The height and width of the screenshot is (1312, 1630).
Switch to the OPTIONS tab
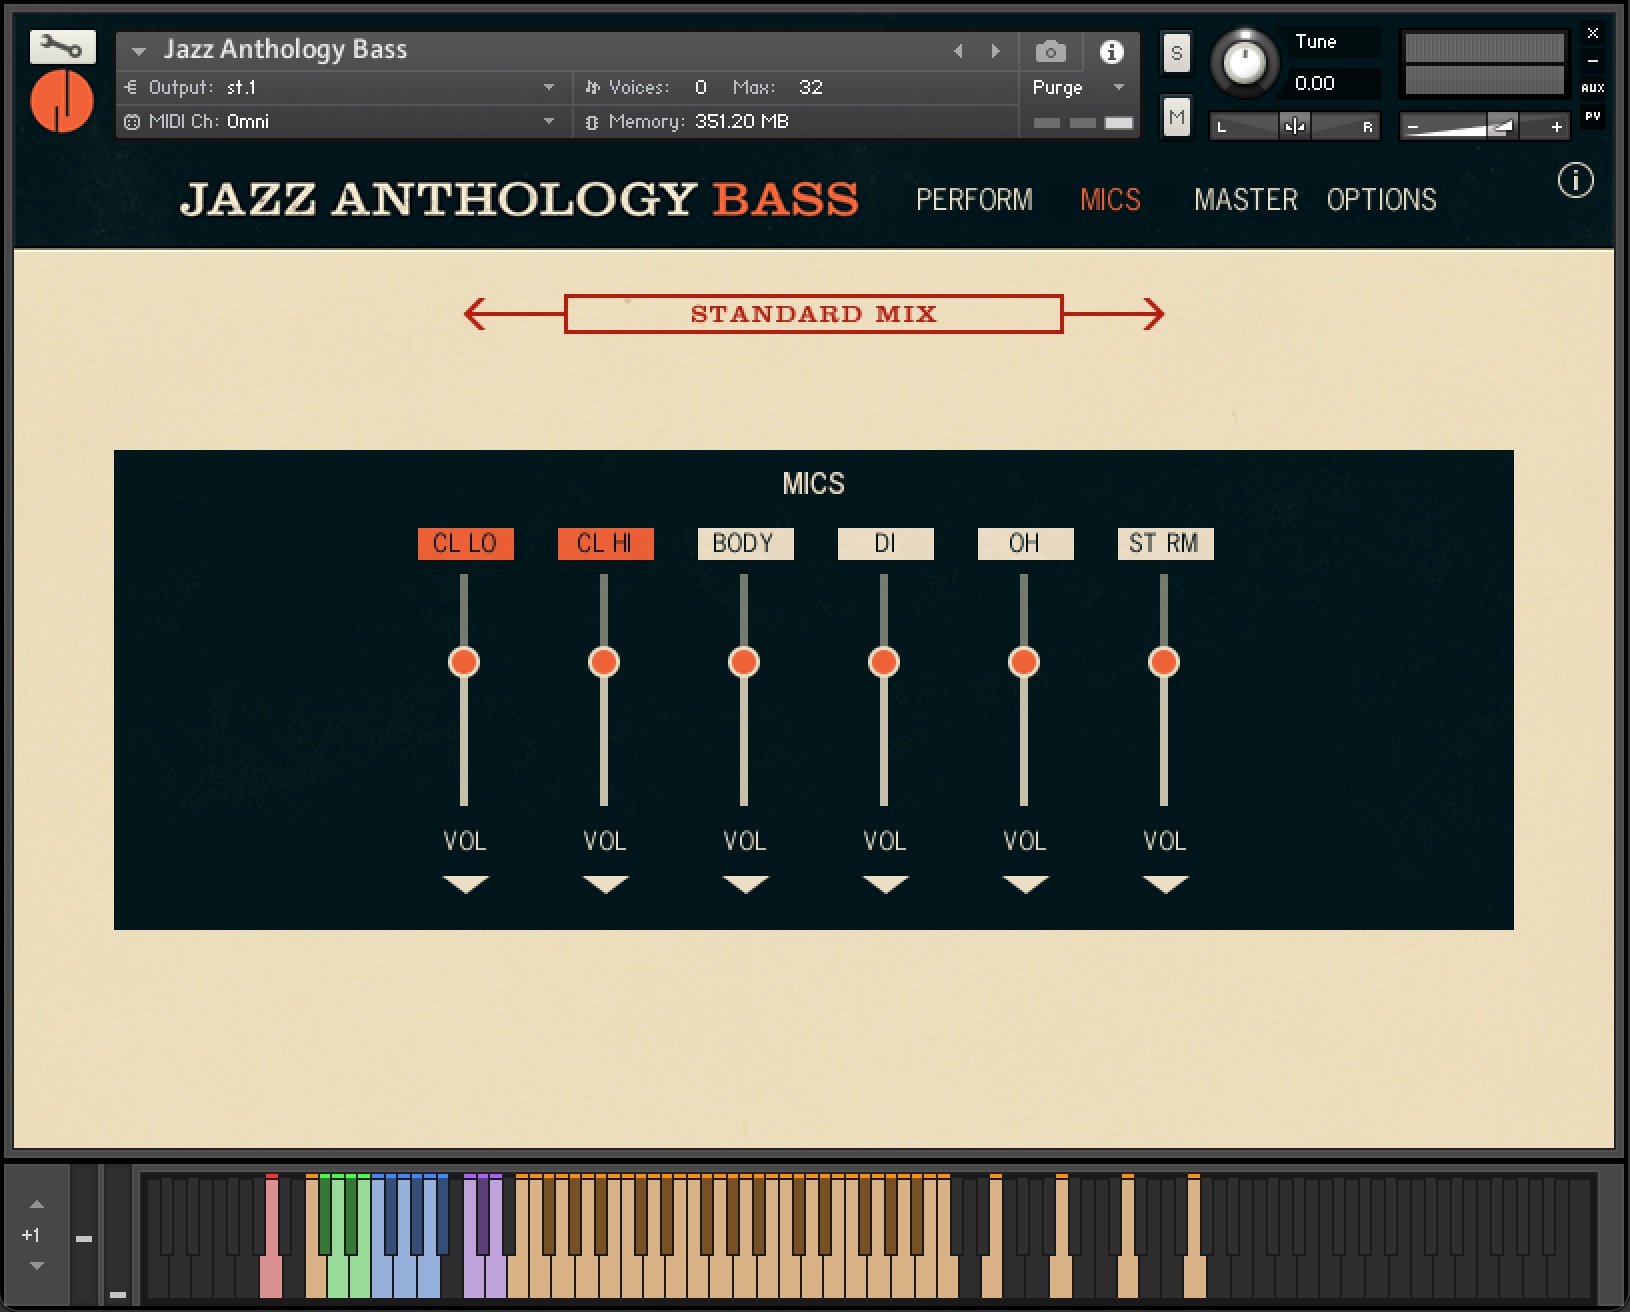coord(1381,200)
